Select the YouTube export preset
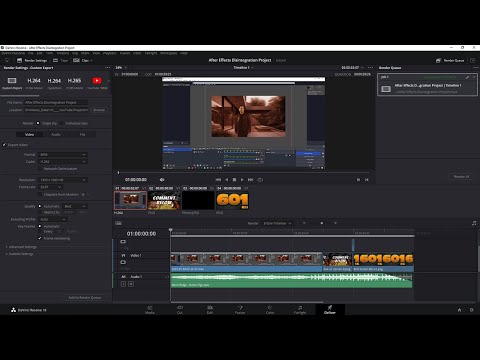Screen dimensions: 480x360 [x=97, y=83]
